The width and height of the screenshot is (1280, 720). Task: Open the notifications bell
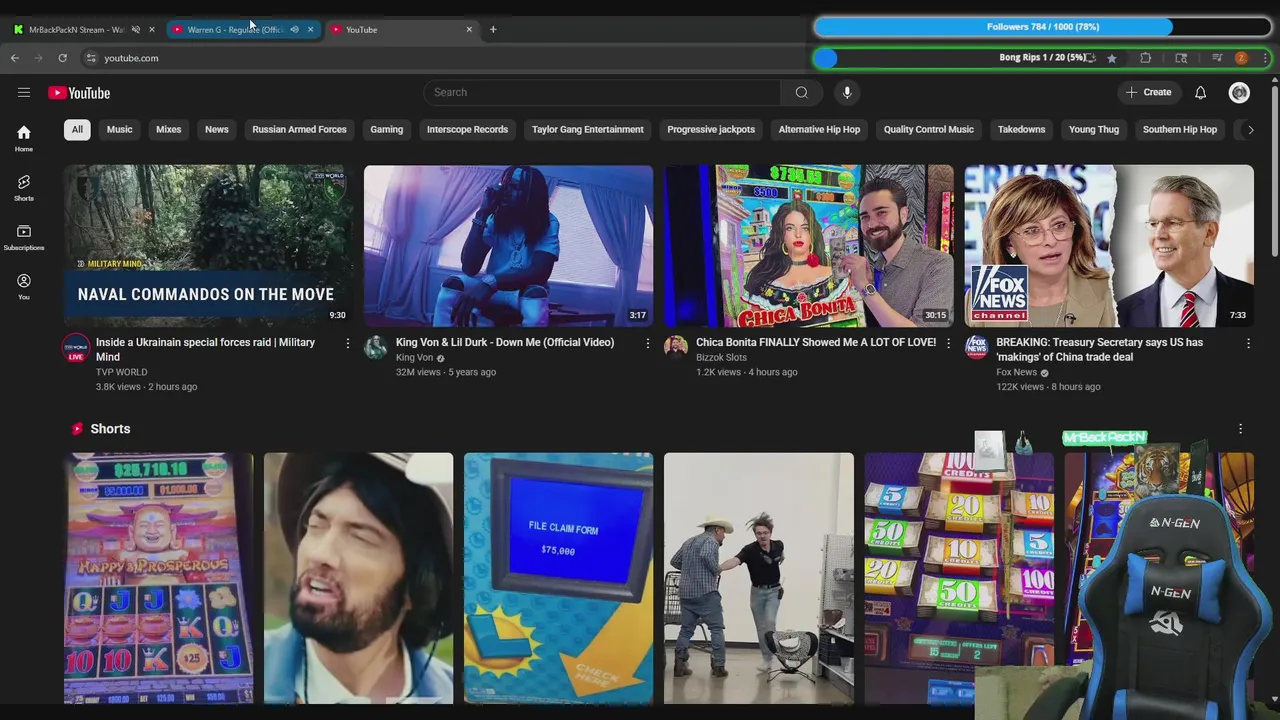coord(1200,92)
